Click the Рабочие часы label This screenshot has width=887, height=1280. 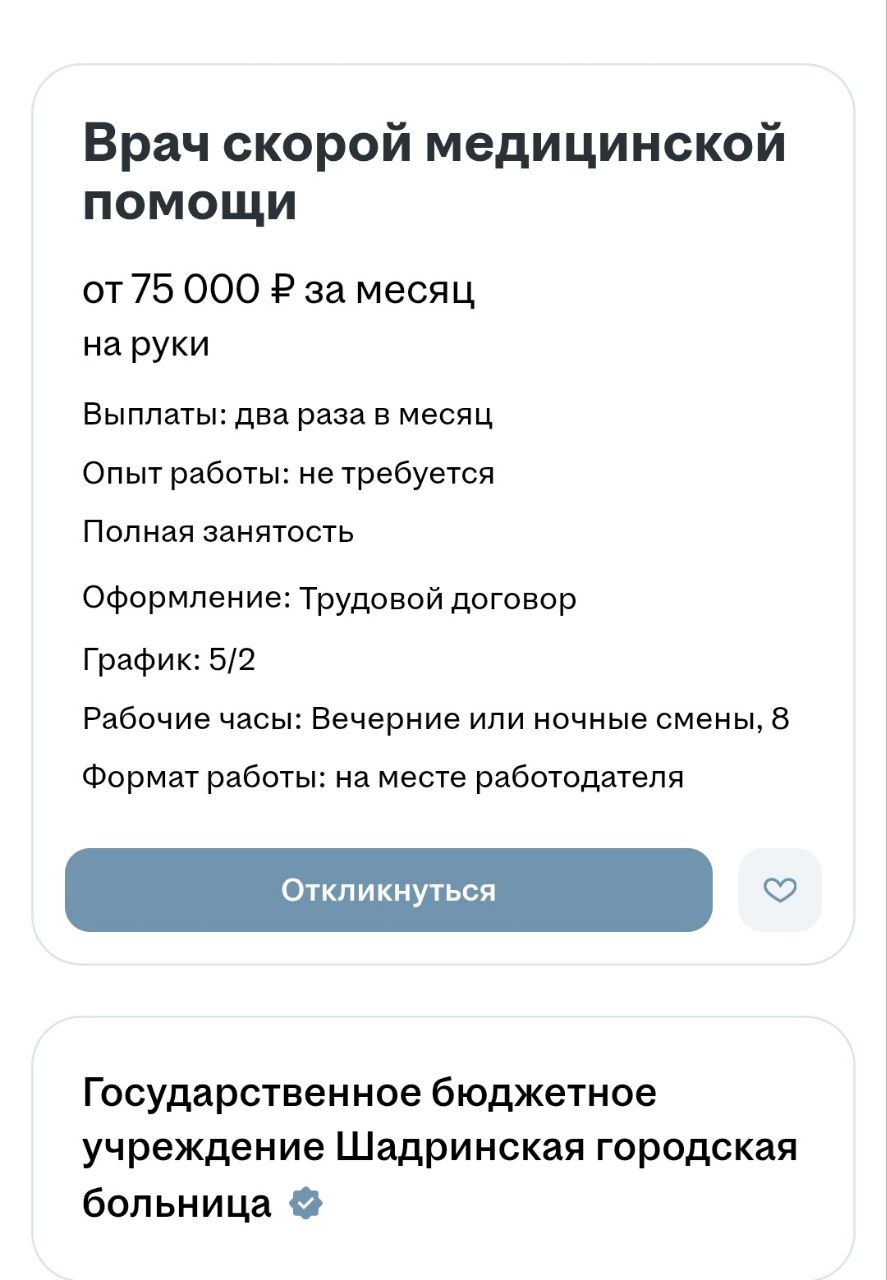tap(192, 719)
